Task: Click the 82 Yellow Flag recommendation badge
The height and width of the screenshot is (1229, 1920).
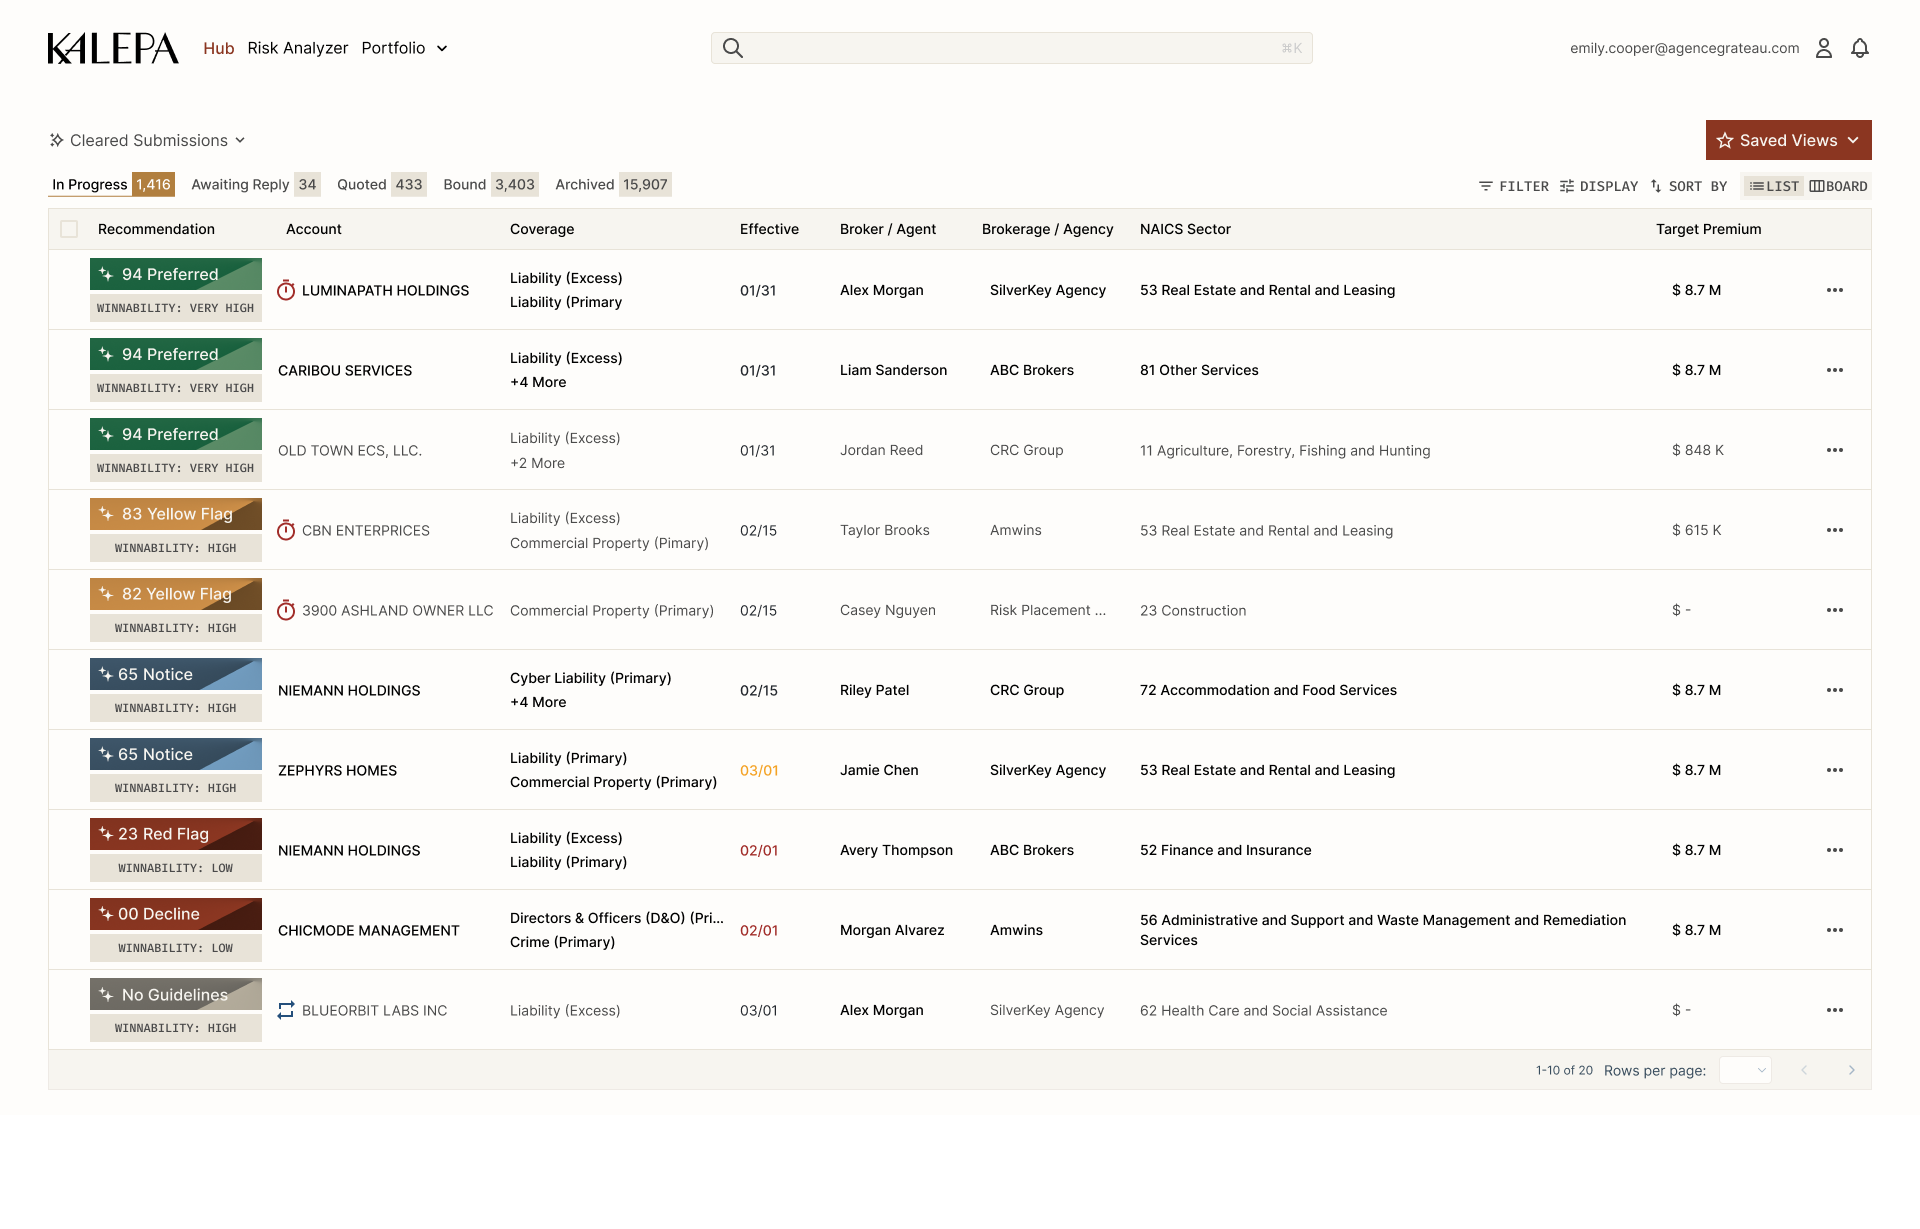Action: tap(176, 594)
